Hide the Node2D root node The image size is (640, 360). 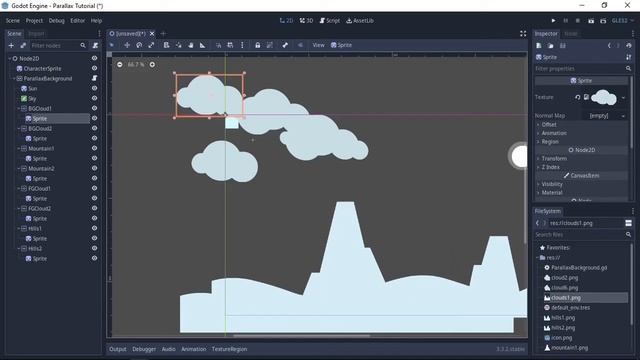[x=94, y=58]
